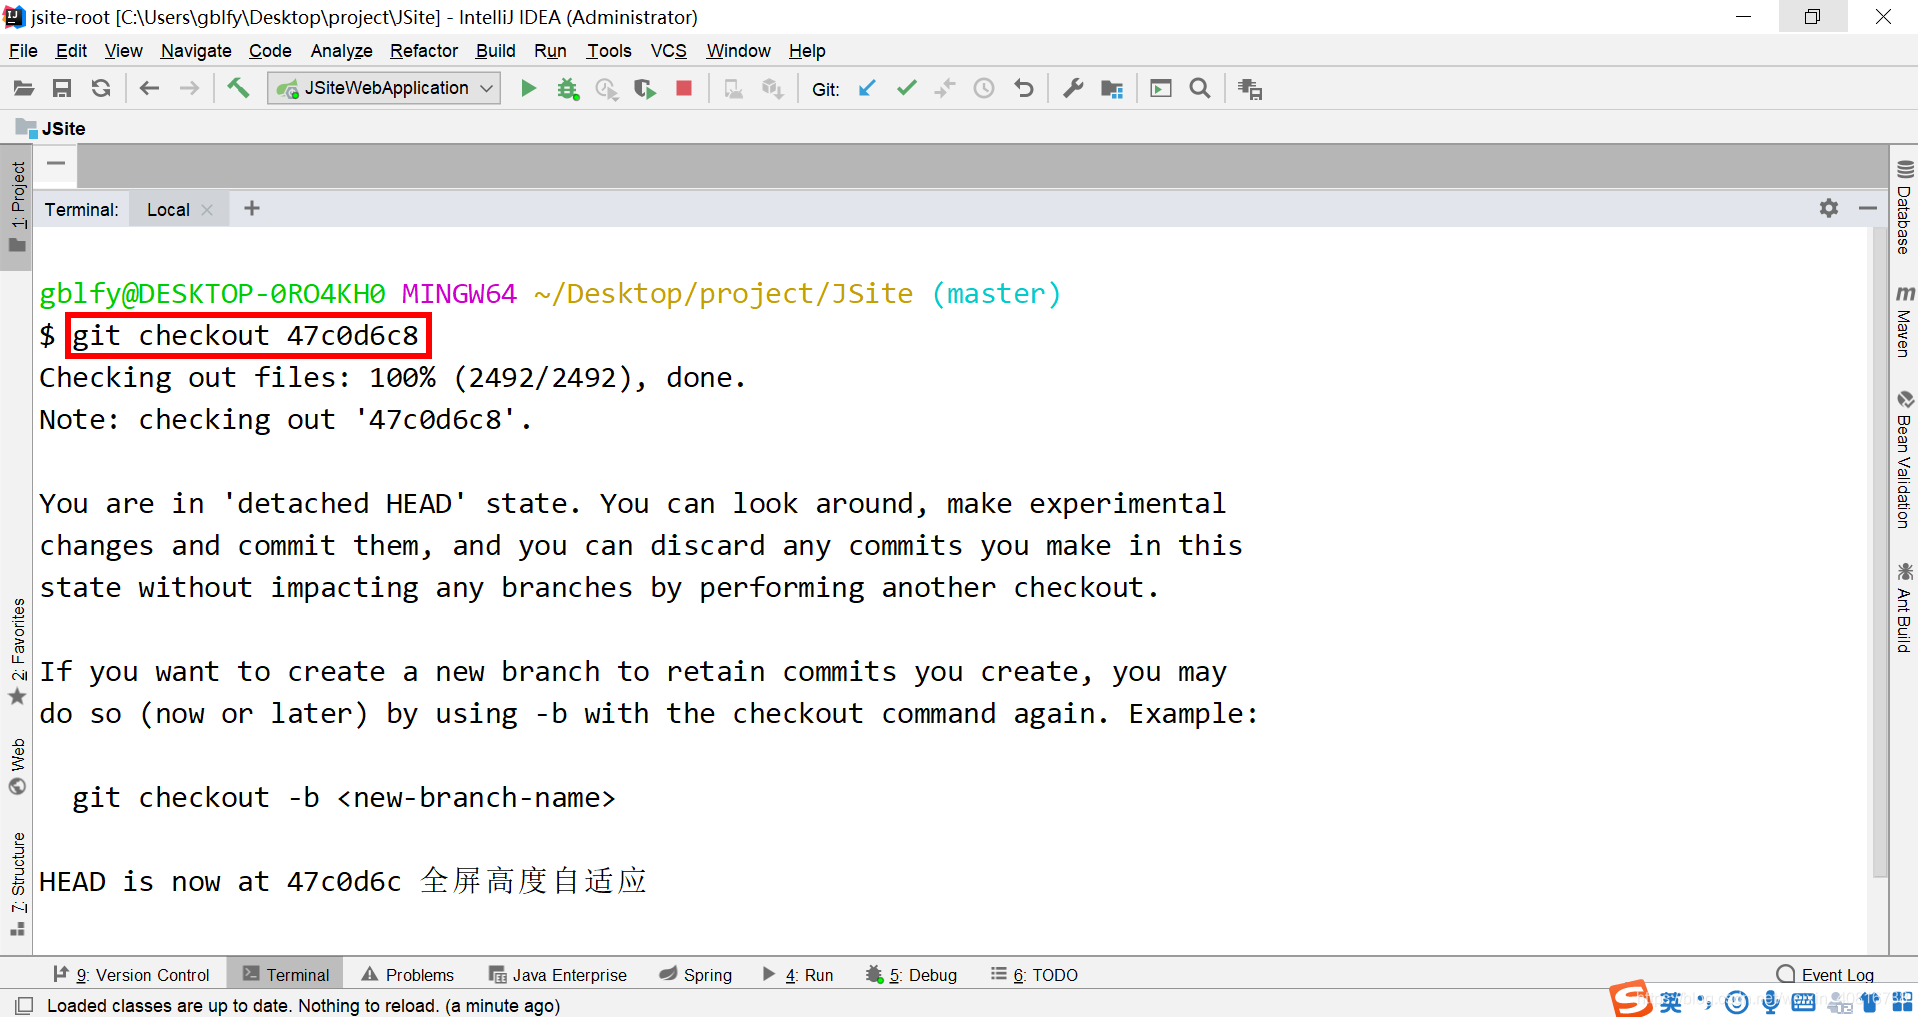Click the Git Show History clock icon
1918x1017 pixels.
coord(984,89)
